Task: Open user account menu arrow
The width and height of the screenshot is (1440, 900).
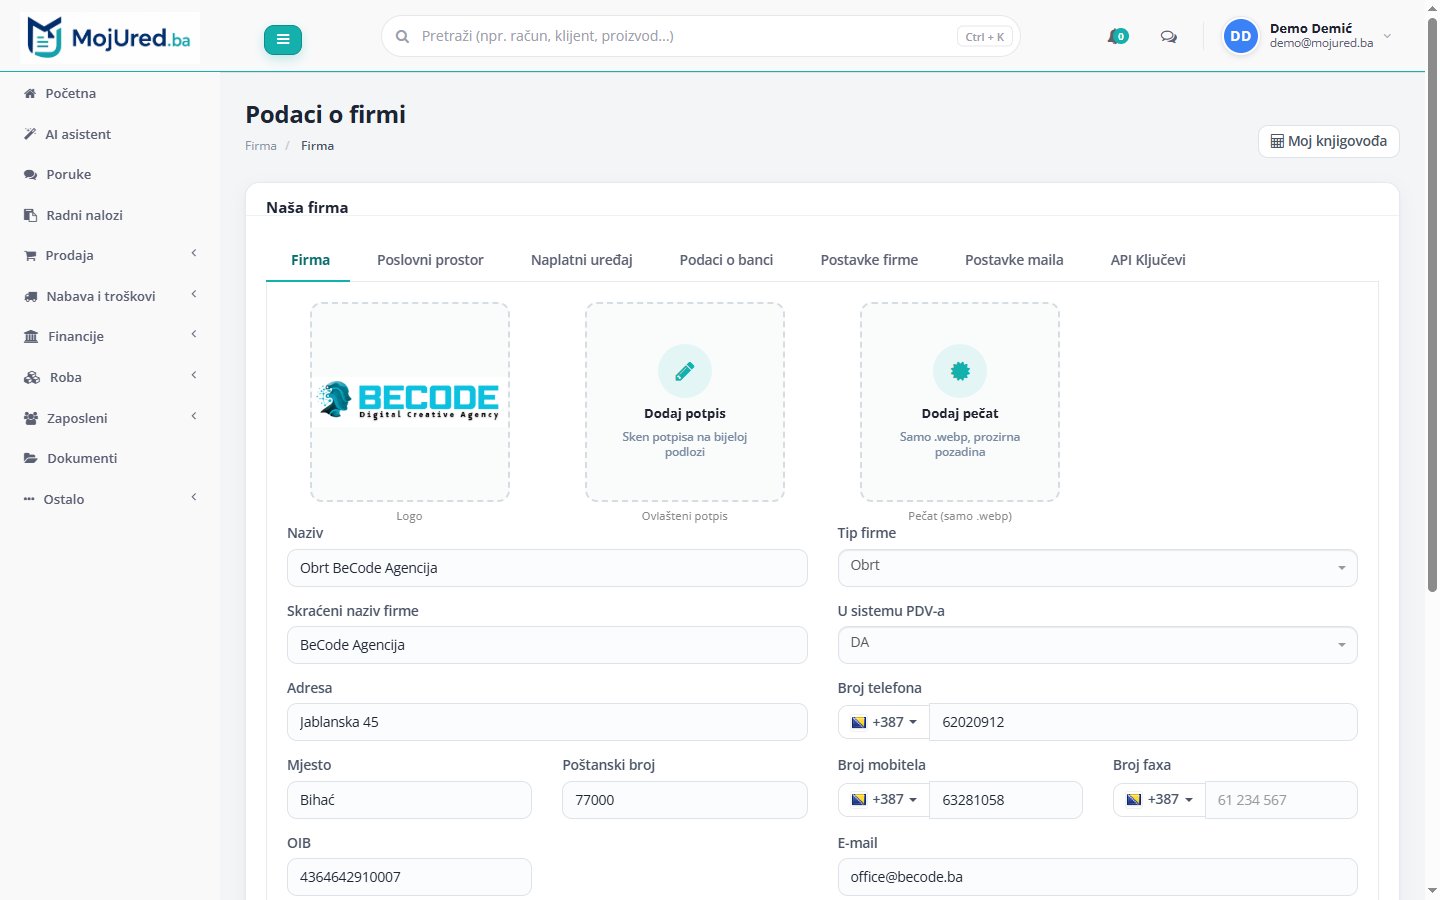Action: click(1387, 36)
